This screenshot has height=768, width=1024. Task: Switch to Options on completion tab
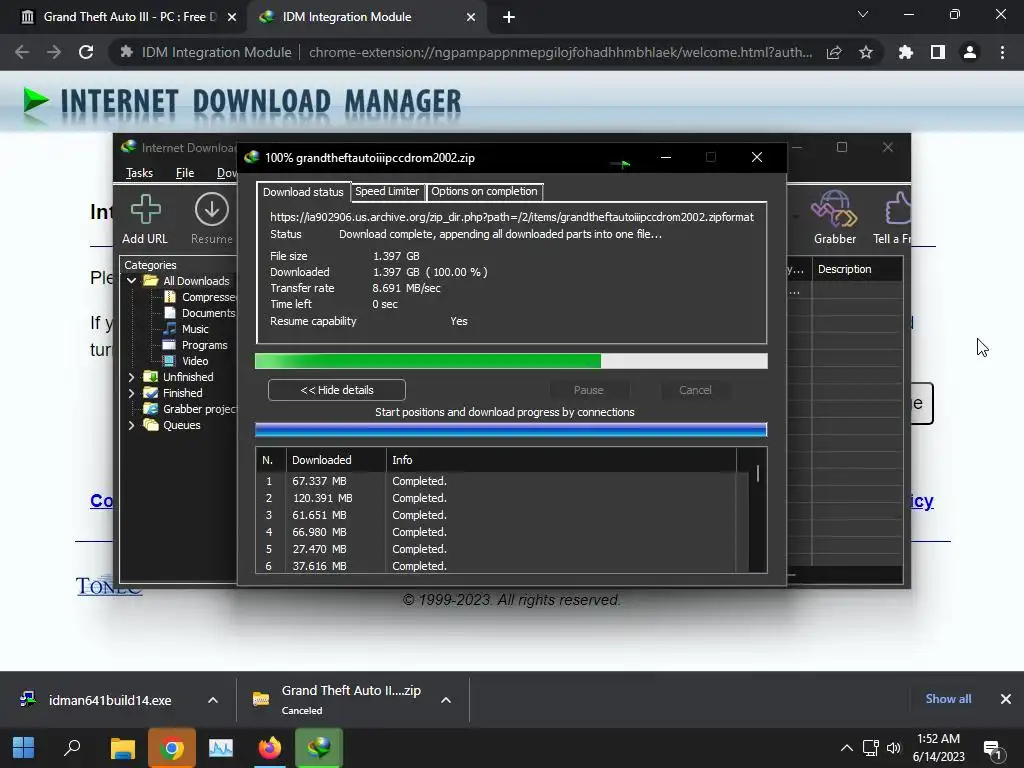pos(484,191)
